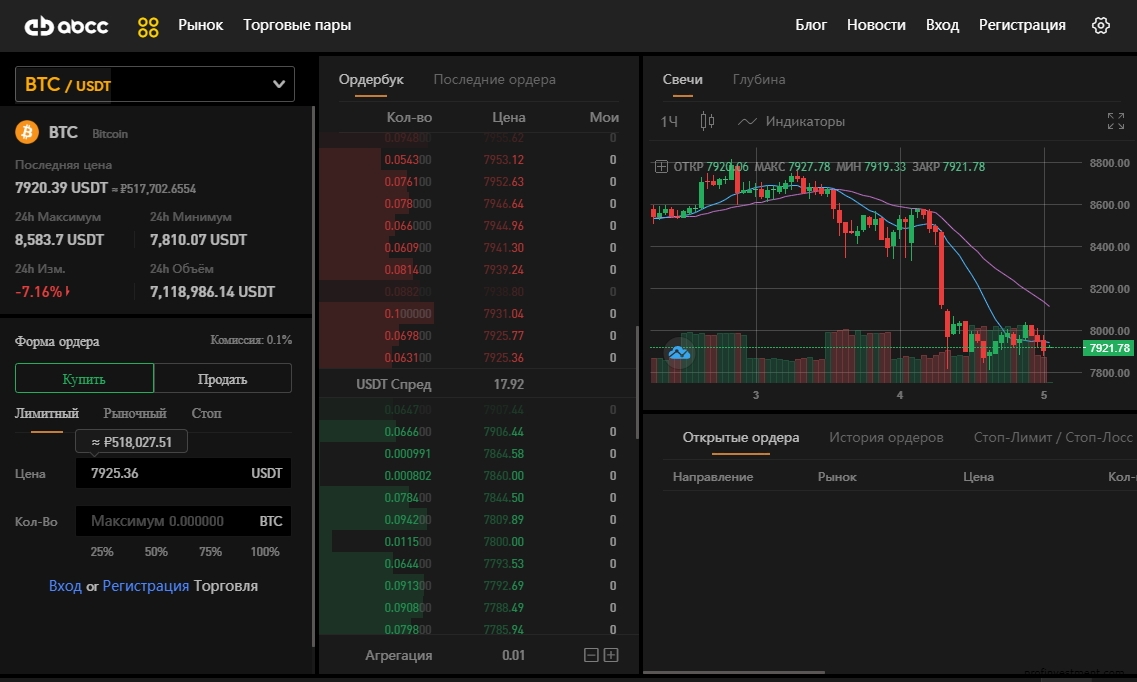The height and width of the screenshot is (682, 1137).
Task: Click Регистрация in the top navigation
Action: pos(1022,25)
